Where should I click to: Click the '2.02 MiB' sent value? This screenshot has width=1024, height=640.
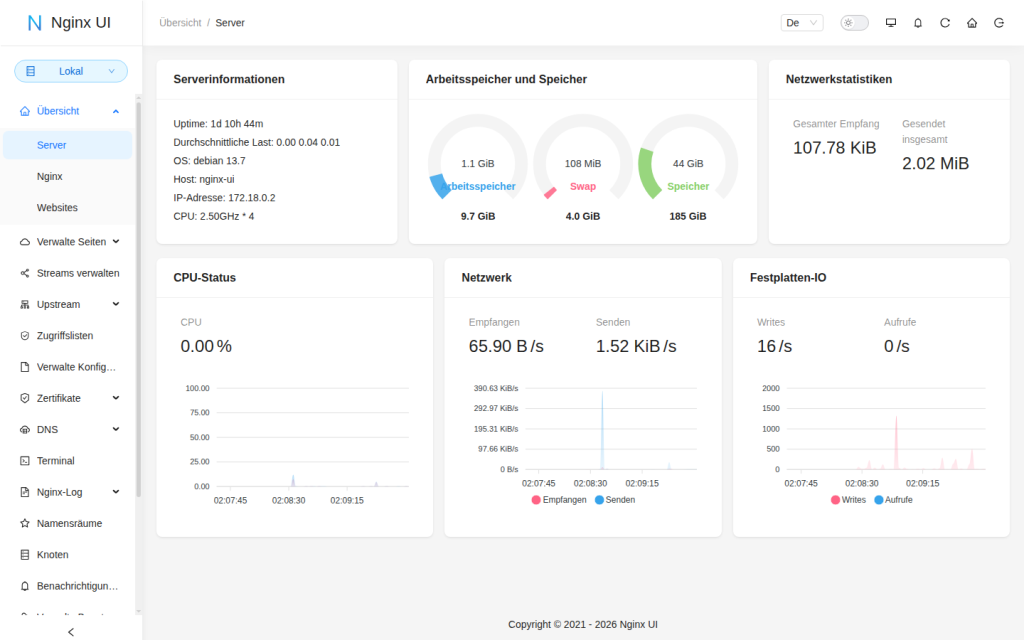[935, 164]
